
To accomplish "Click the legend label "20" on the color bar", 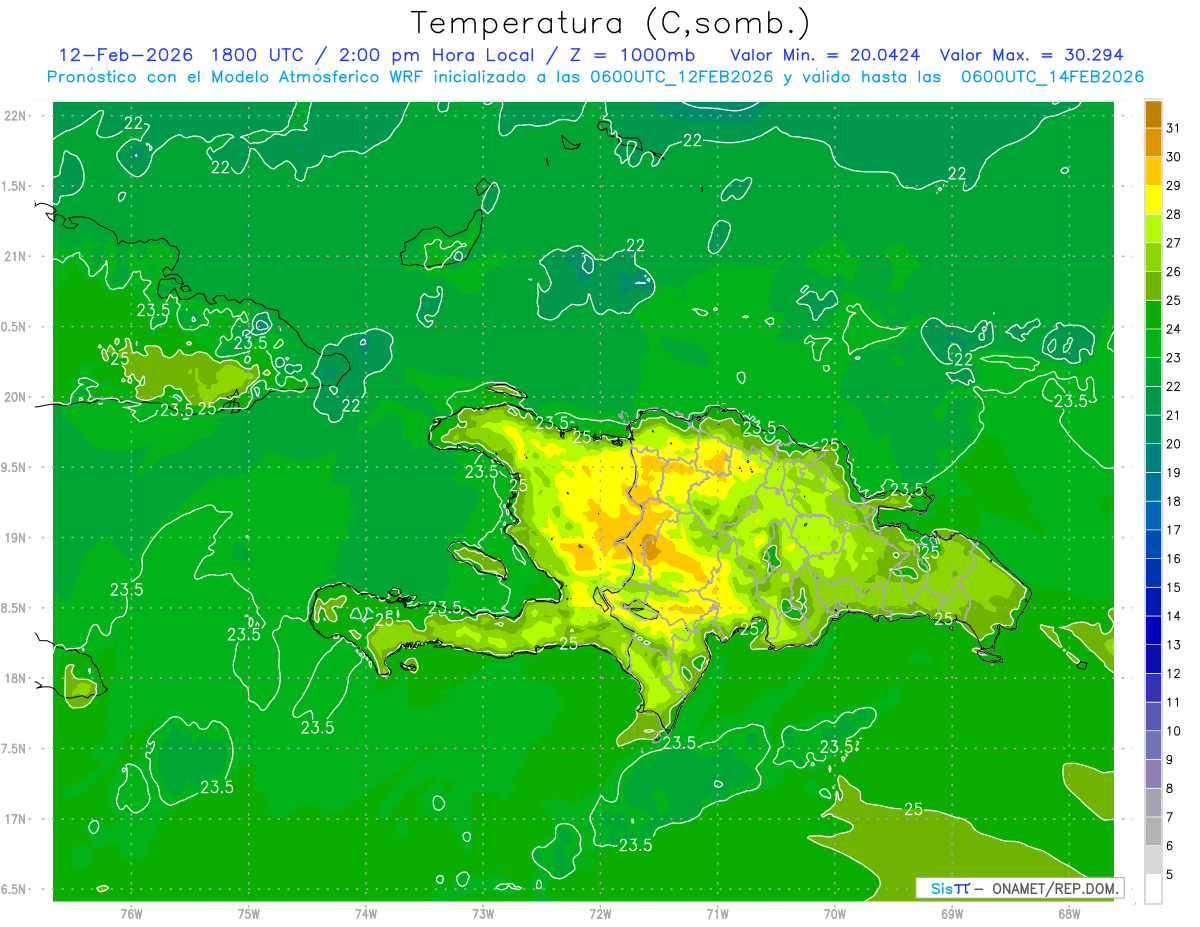I will click(x=1174, y=444).
